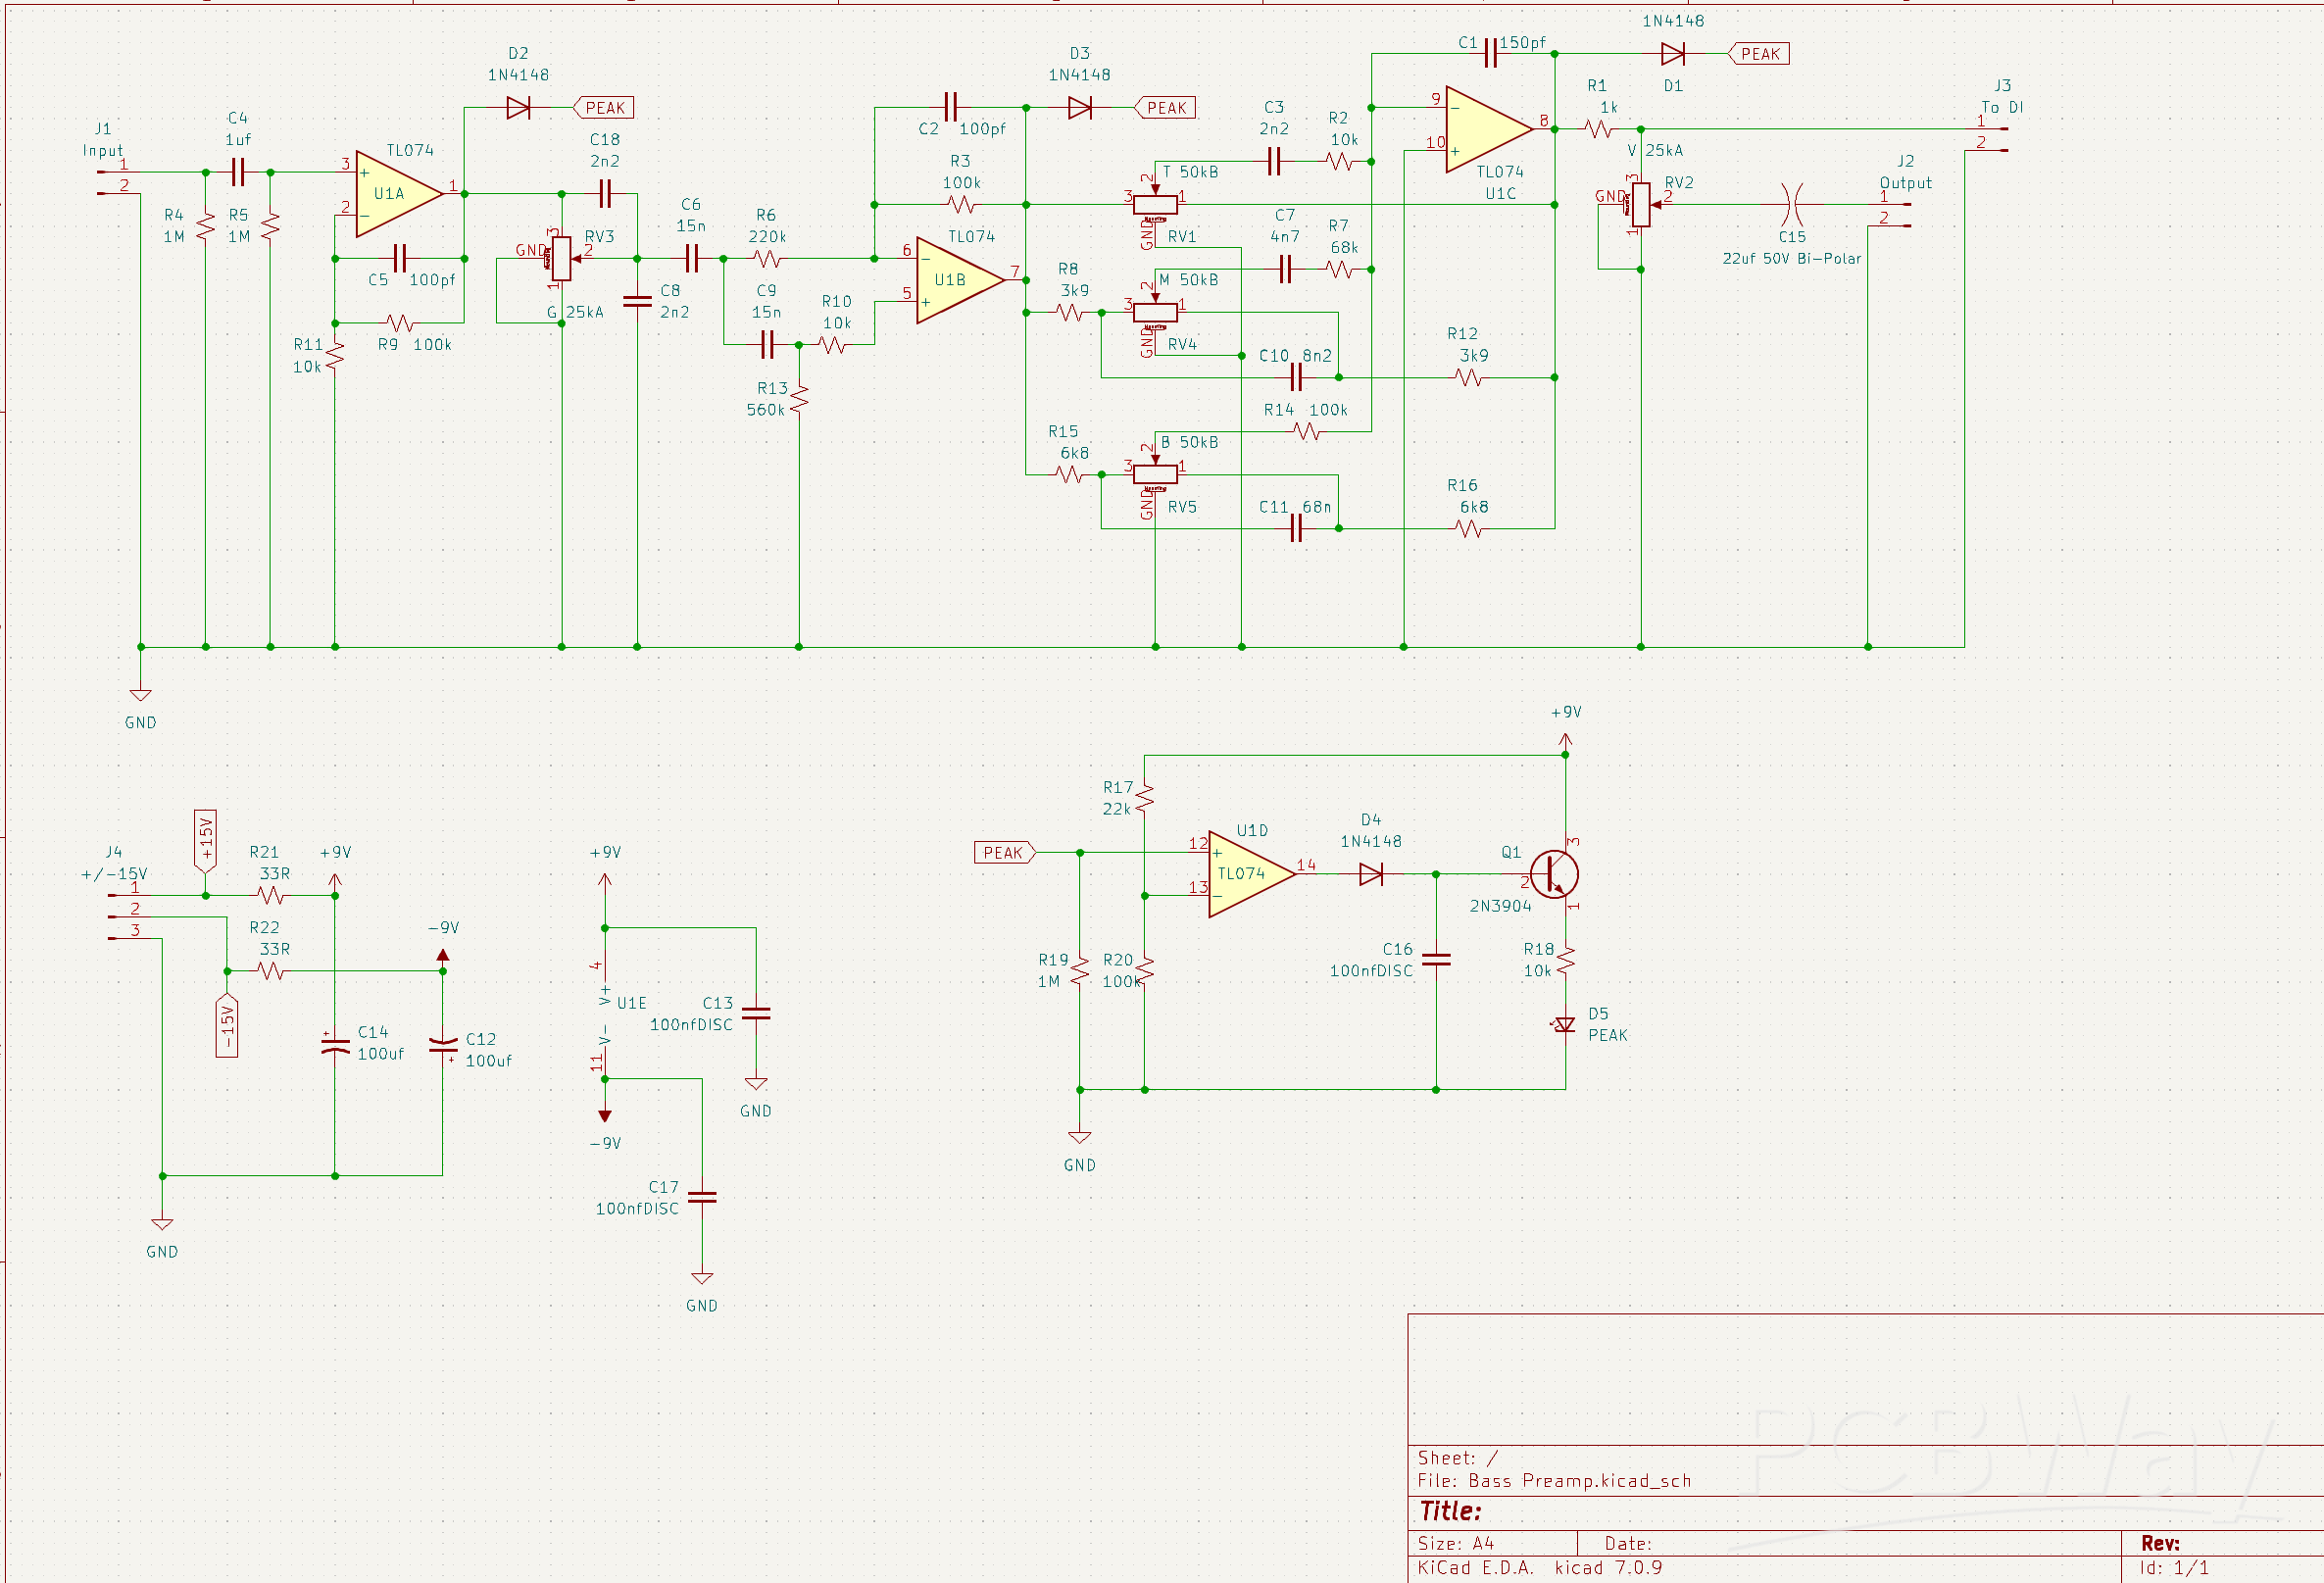Select resistor R13 560k symbol

(799, 400)
